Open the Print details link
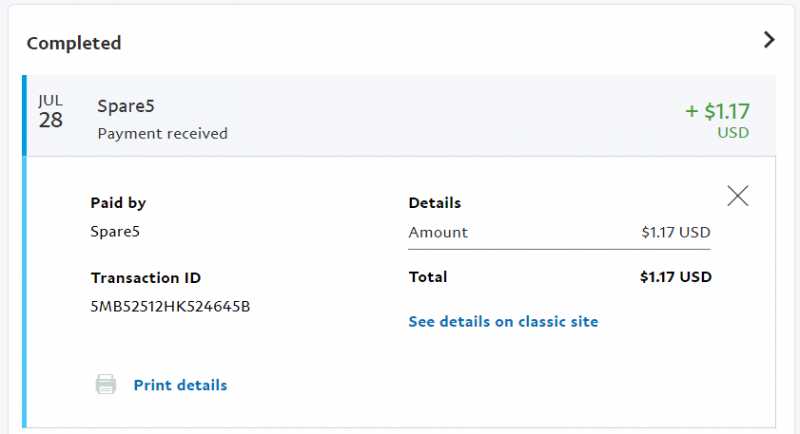This screenshot has height=434, width=800. pos(180,385)
